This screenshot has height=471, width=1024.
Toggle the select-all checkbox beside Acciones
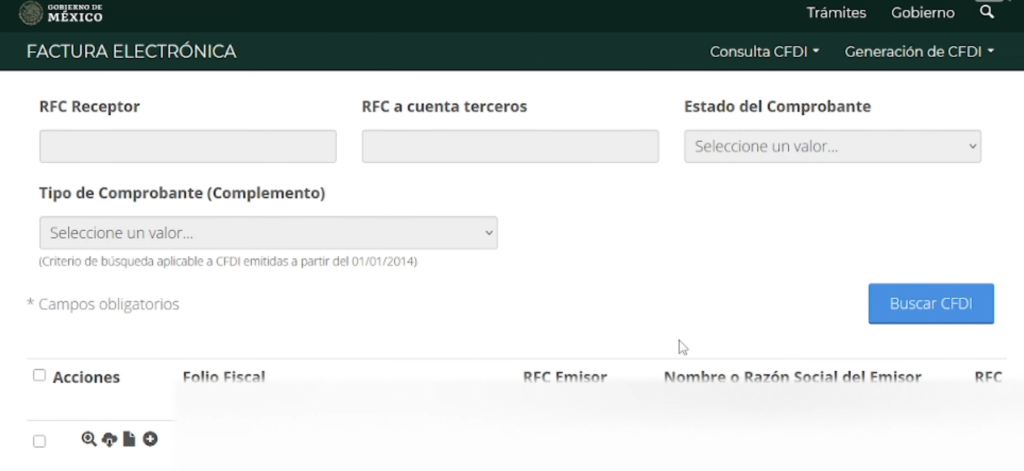click(x=39, y=375)
